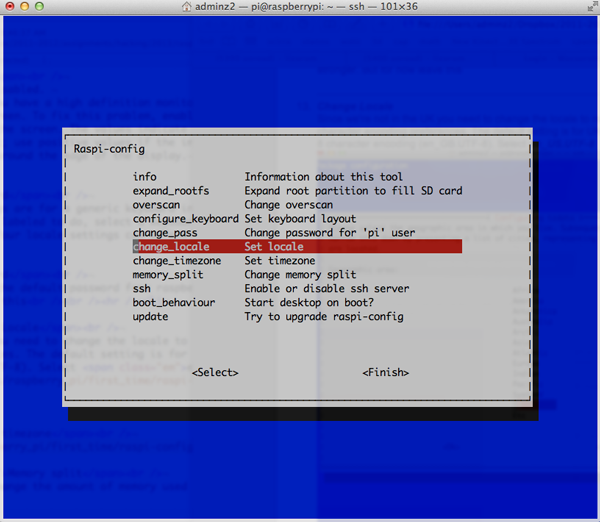Click 'Set locale' description text
The width and height of the screenshot is (600, 522).
274,246
